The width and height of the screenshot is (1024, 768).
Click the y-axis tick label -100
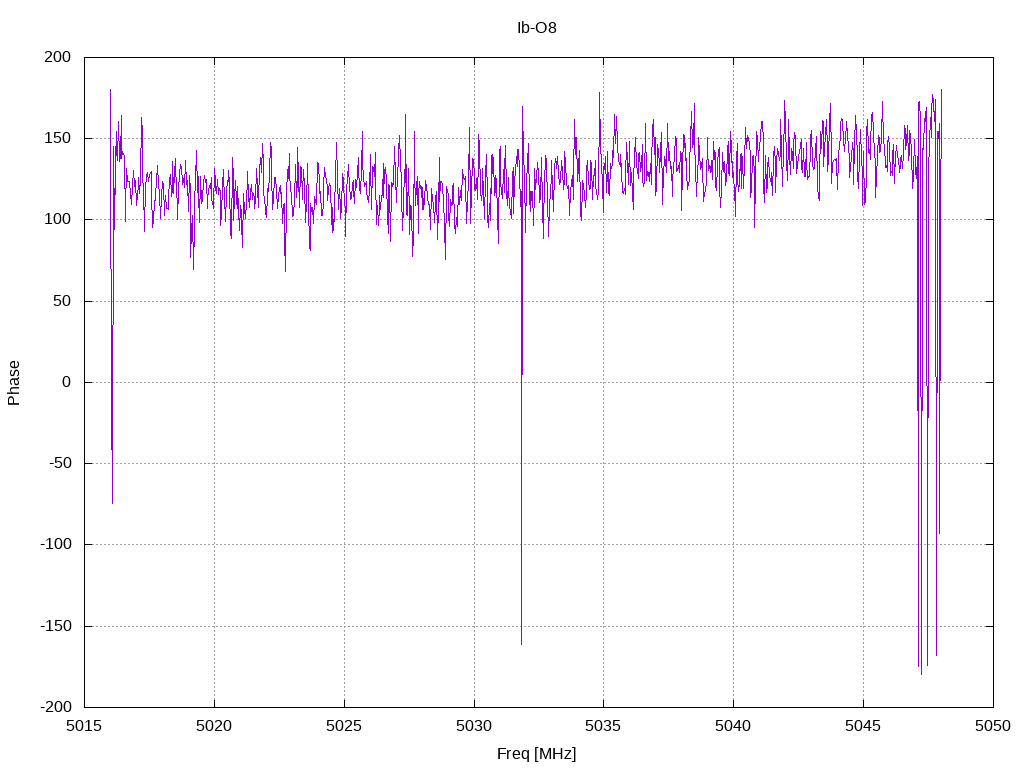coord(56,544)
